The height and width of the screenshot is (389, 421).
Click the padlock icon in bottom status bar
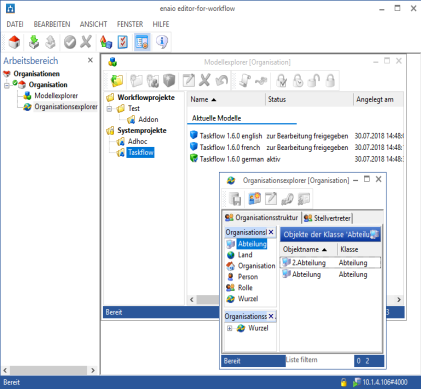click(x=343, y=382)
